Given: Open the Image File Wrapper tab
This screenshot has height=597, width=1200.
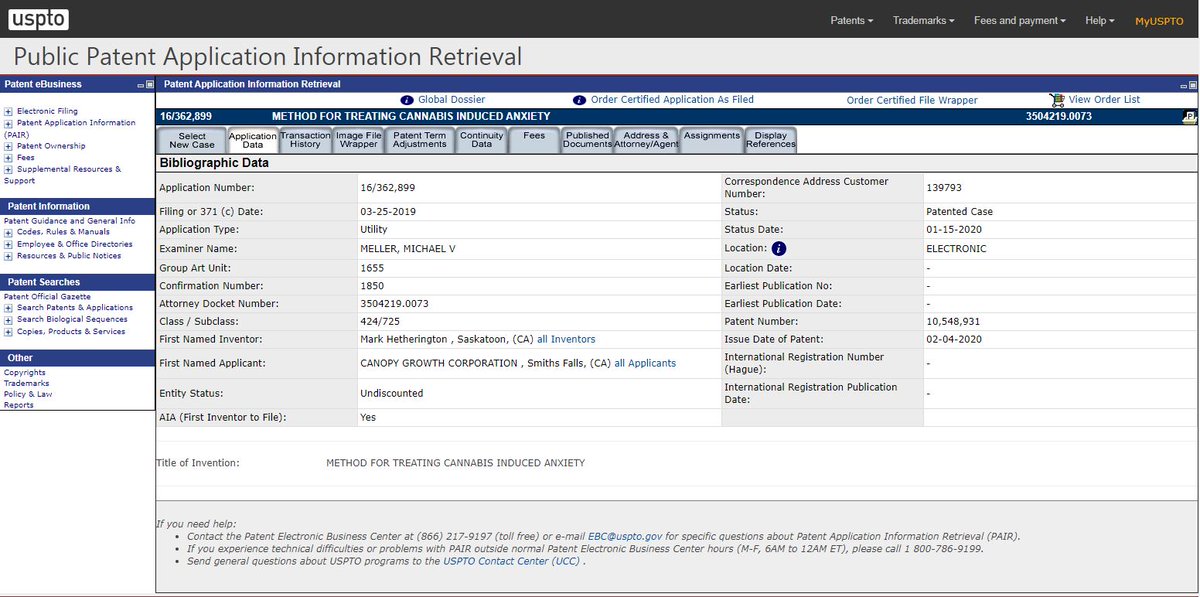Looking at the screenshot, I should [x=358, y=140].
